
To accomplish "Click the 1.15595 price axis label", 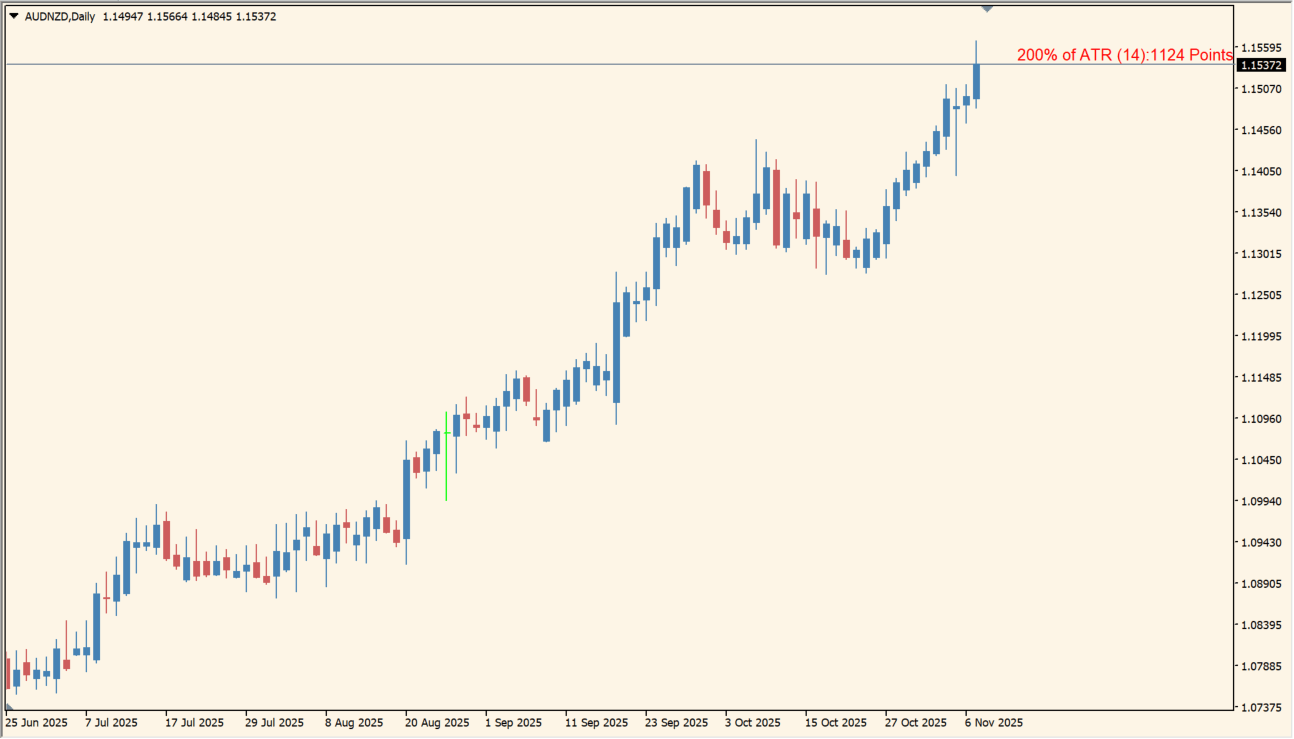I will [x=1260, y=48].
